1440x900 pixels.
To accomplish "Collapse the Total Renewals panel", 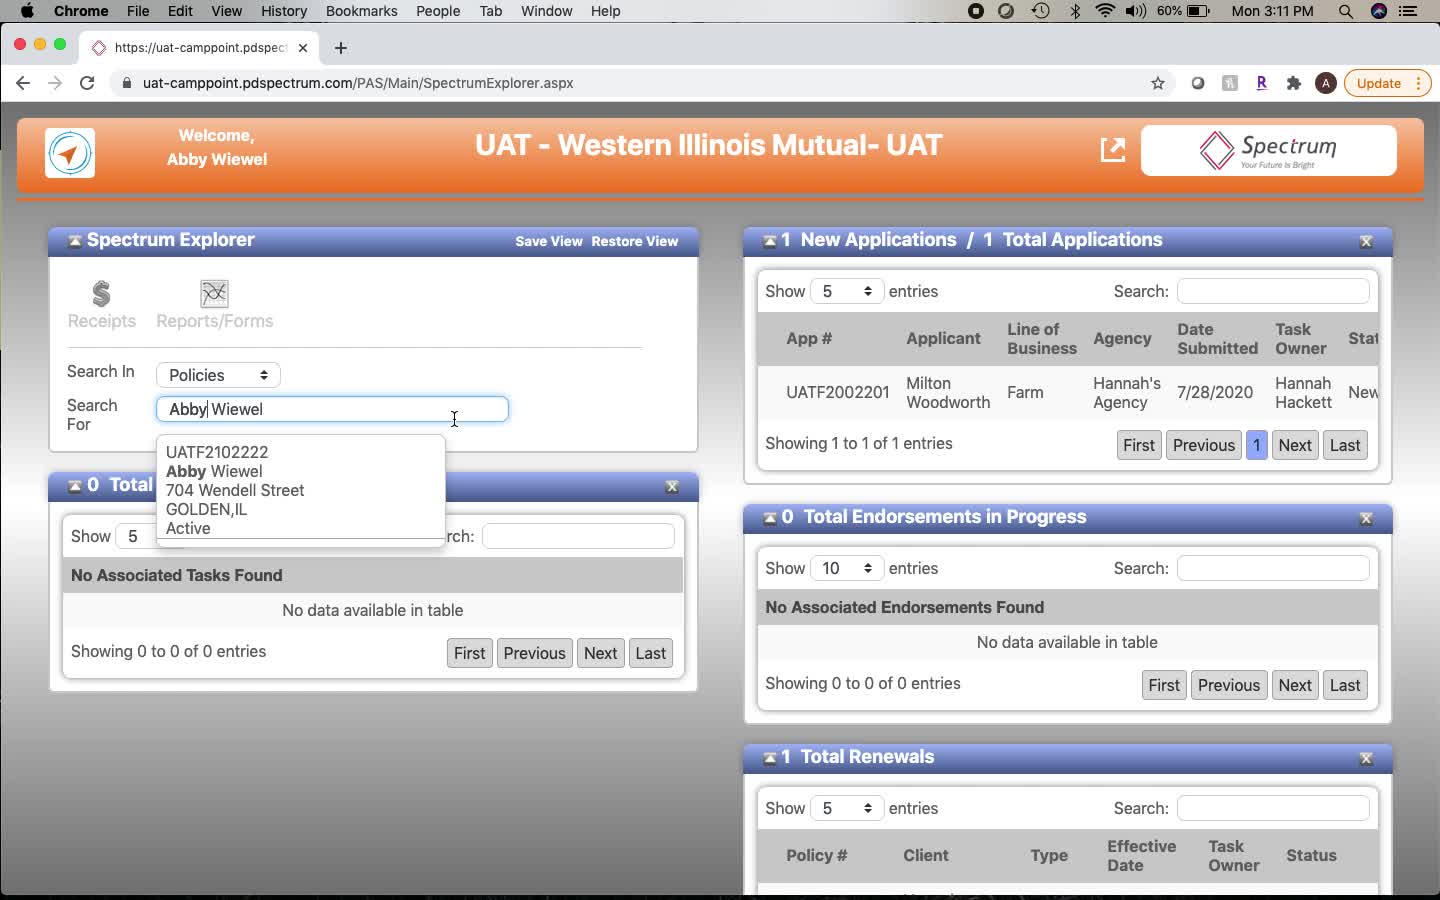I will pyautogui.click(x=769, y=758).
